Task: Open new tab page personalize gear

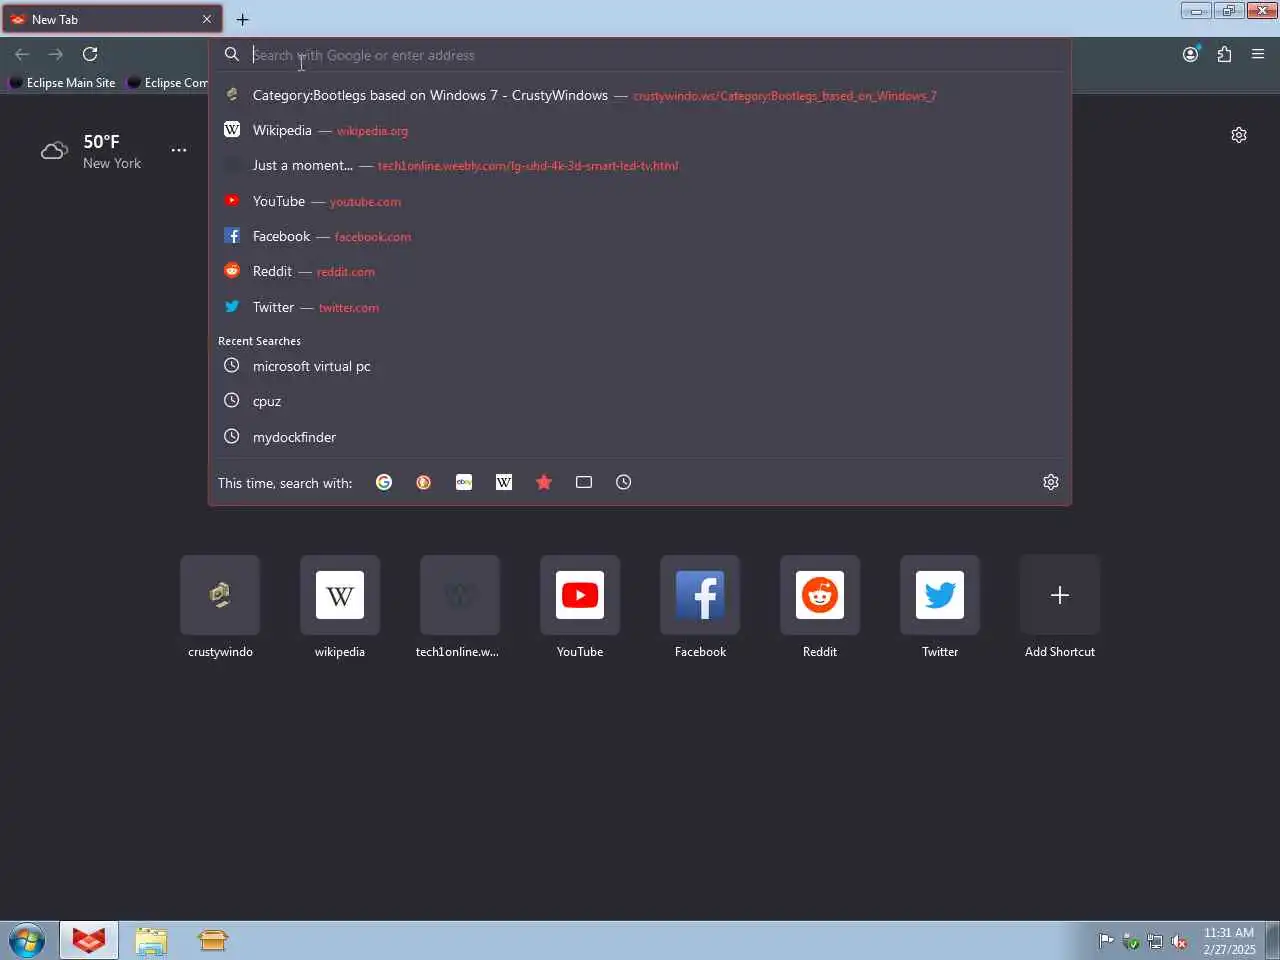Action: 1239,135
